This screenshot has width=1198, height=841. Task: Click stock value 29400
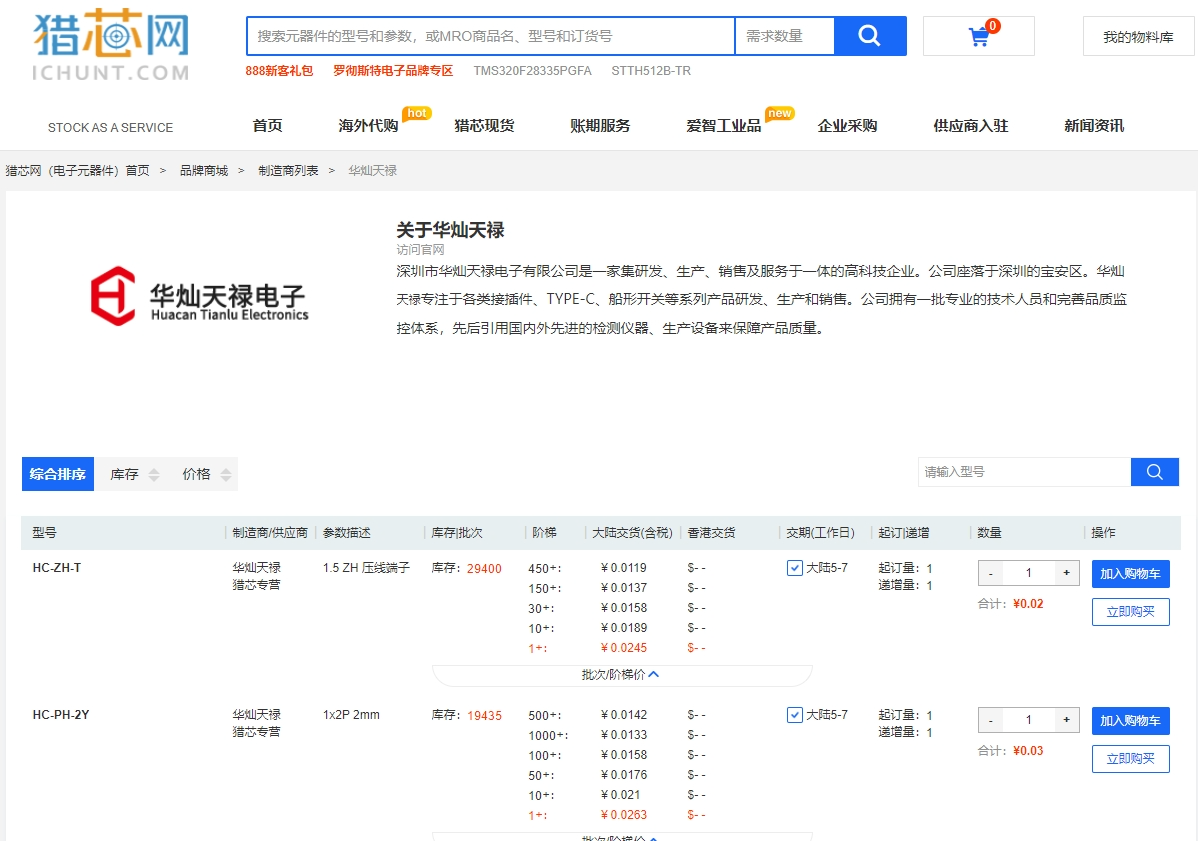click(x=484, y=568)
